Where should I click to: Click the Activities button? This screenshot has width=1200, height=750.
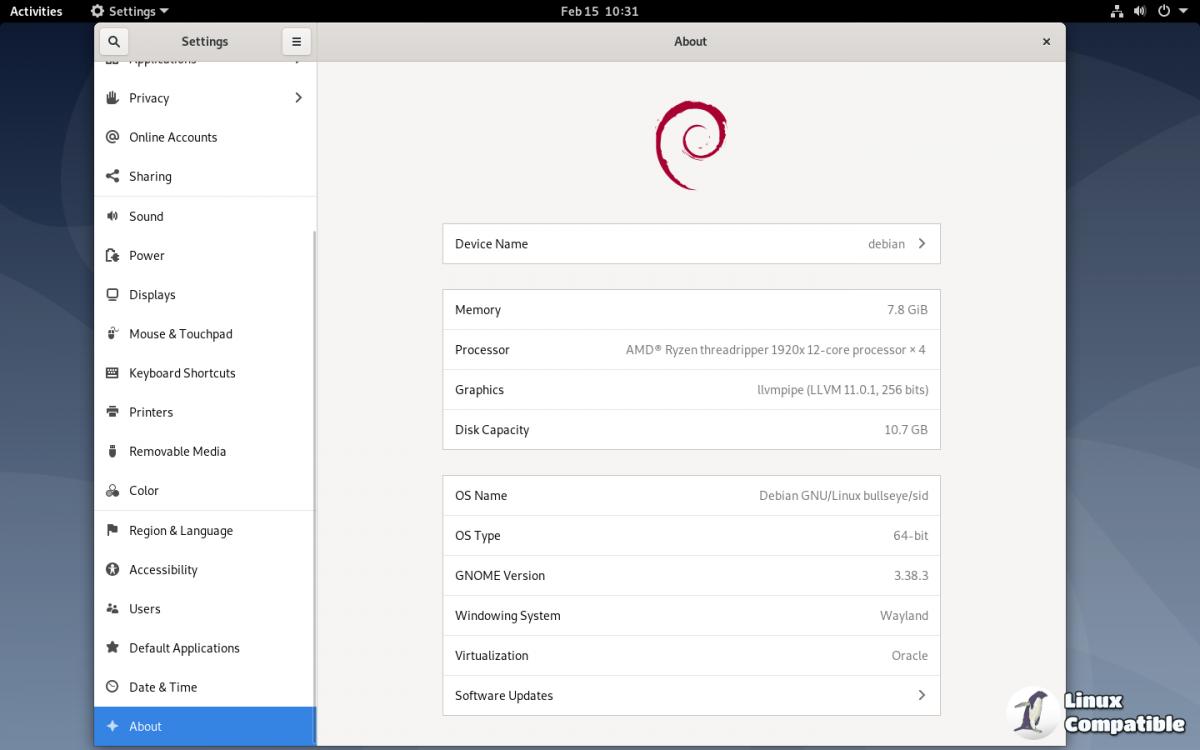(x=36, y=11)
